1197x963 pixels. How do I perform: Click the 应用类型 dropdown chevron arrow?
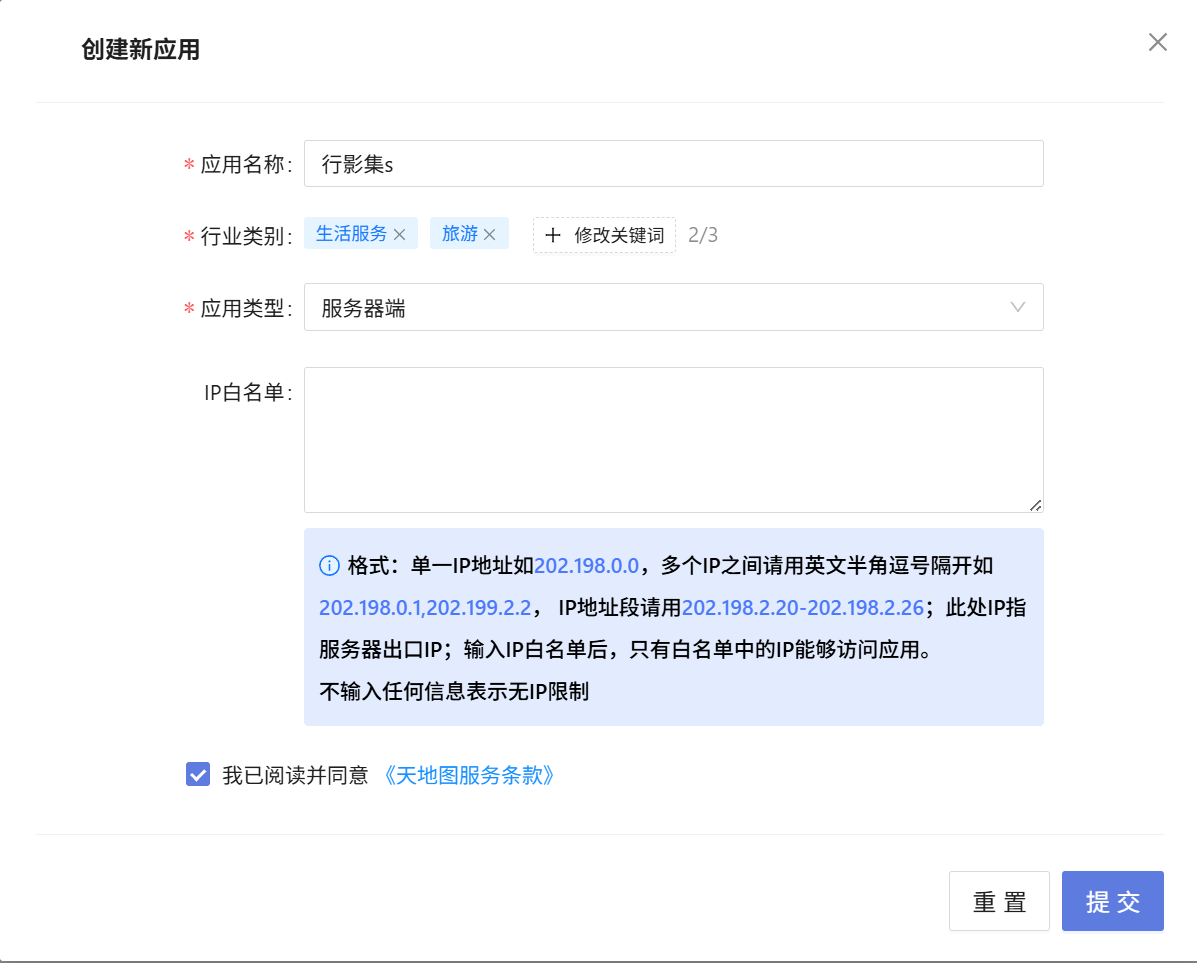point(1018,307)
